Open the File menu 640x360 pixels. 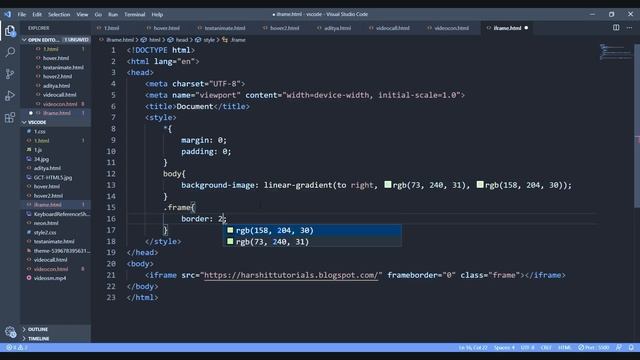(22, 14)
